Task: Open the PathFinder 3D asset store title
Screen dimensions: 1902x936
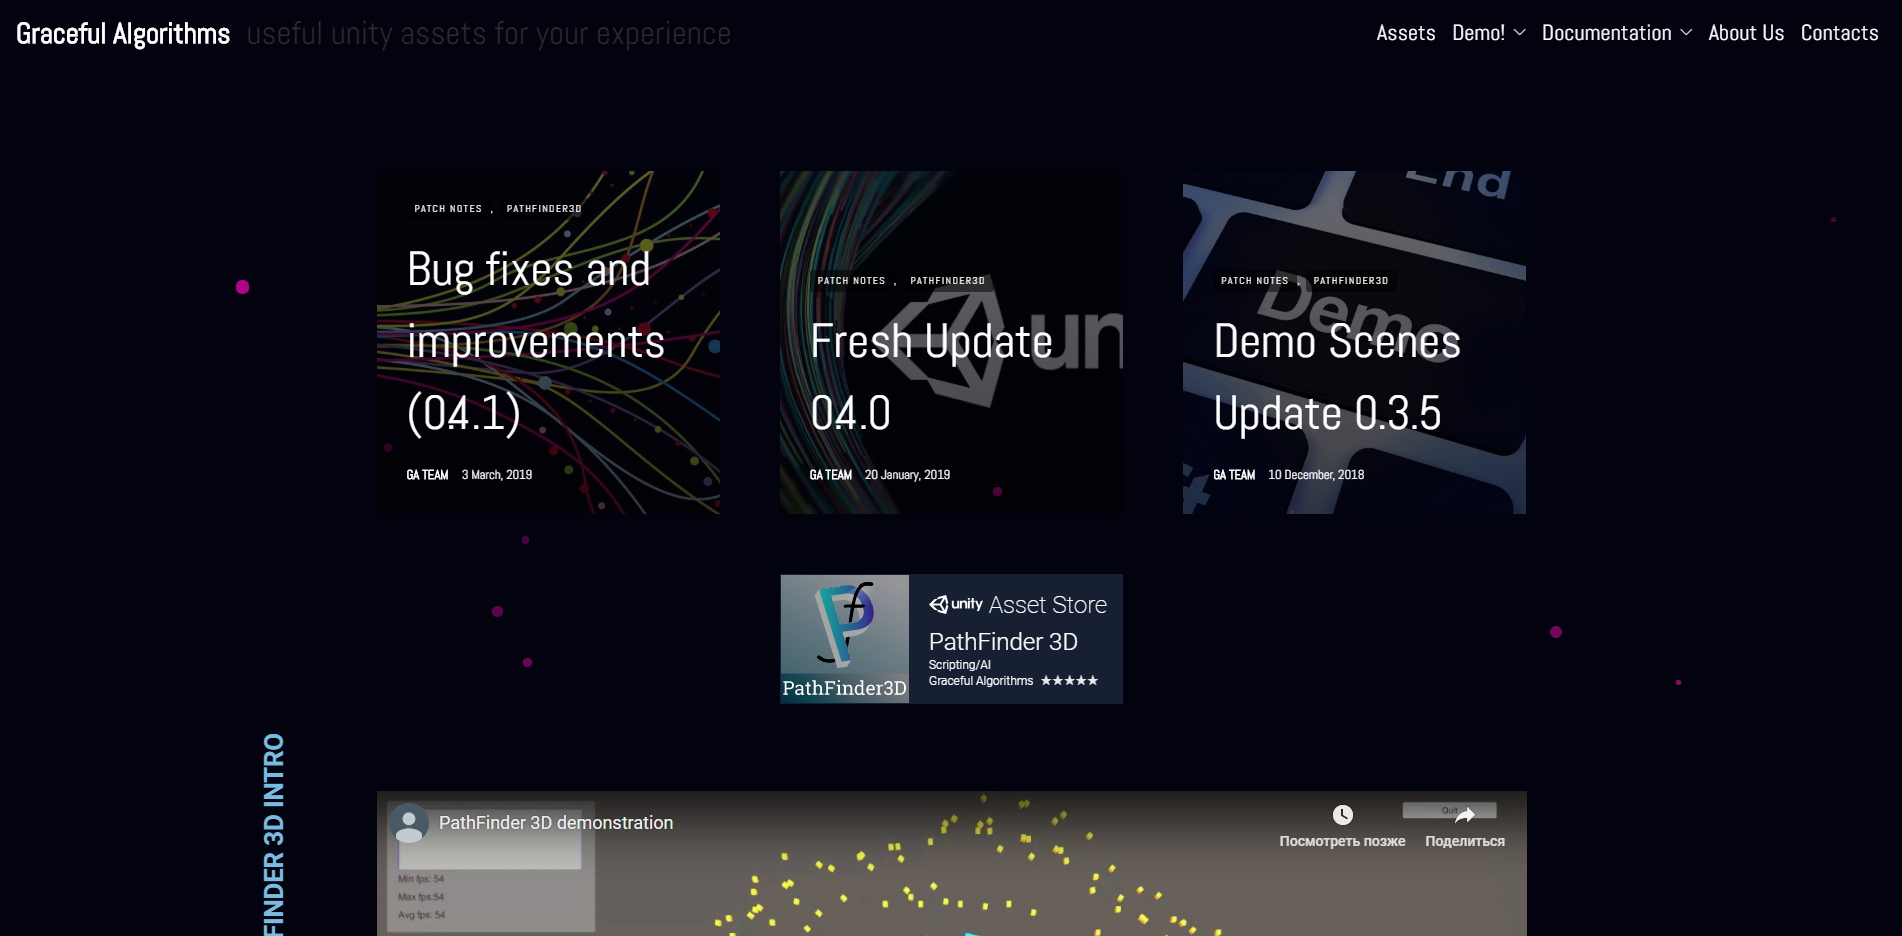Action: point(1003,642)
